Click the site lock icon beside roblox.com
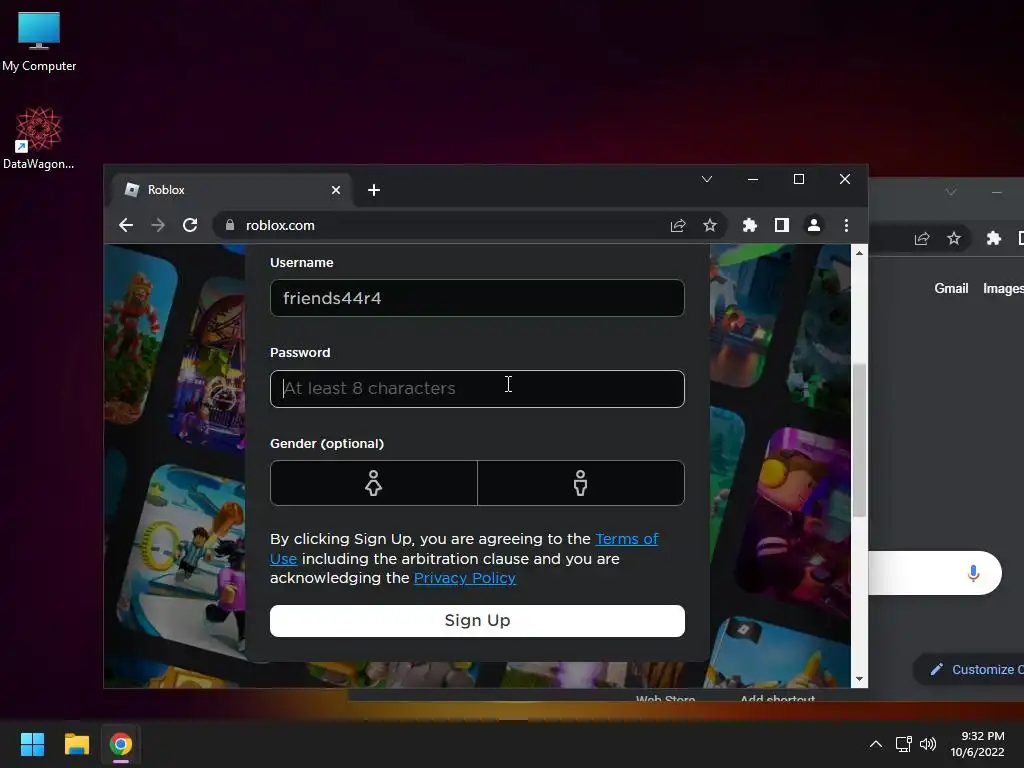The width and height of the screenshot is (1024, 768). tap(230, 225)
